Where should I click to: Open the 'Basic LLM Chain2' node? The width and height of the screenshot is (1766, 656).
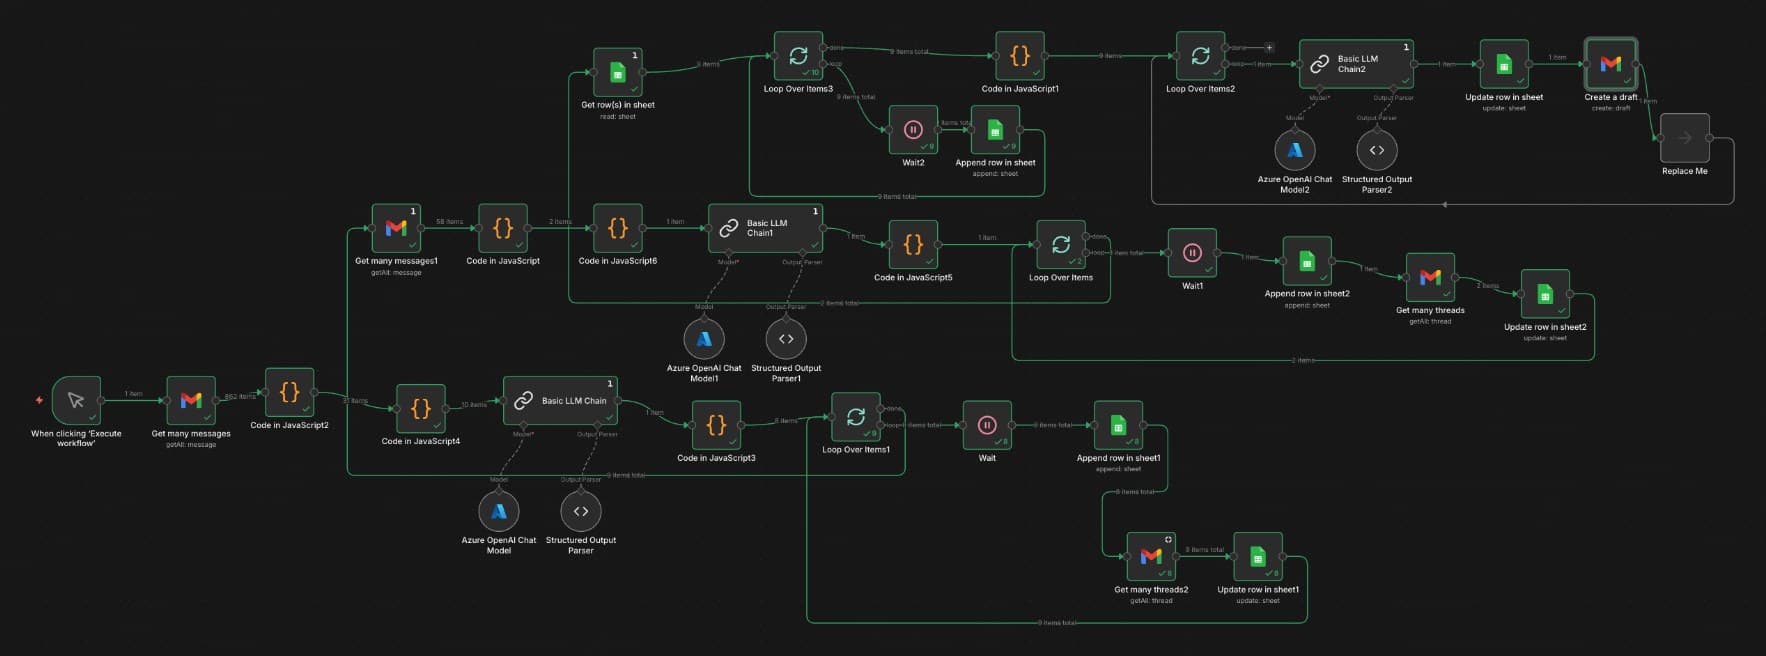[x=1357, y=64]
